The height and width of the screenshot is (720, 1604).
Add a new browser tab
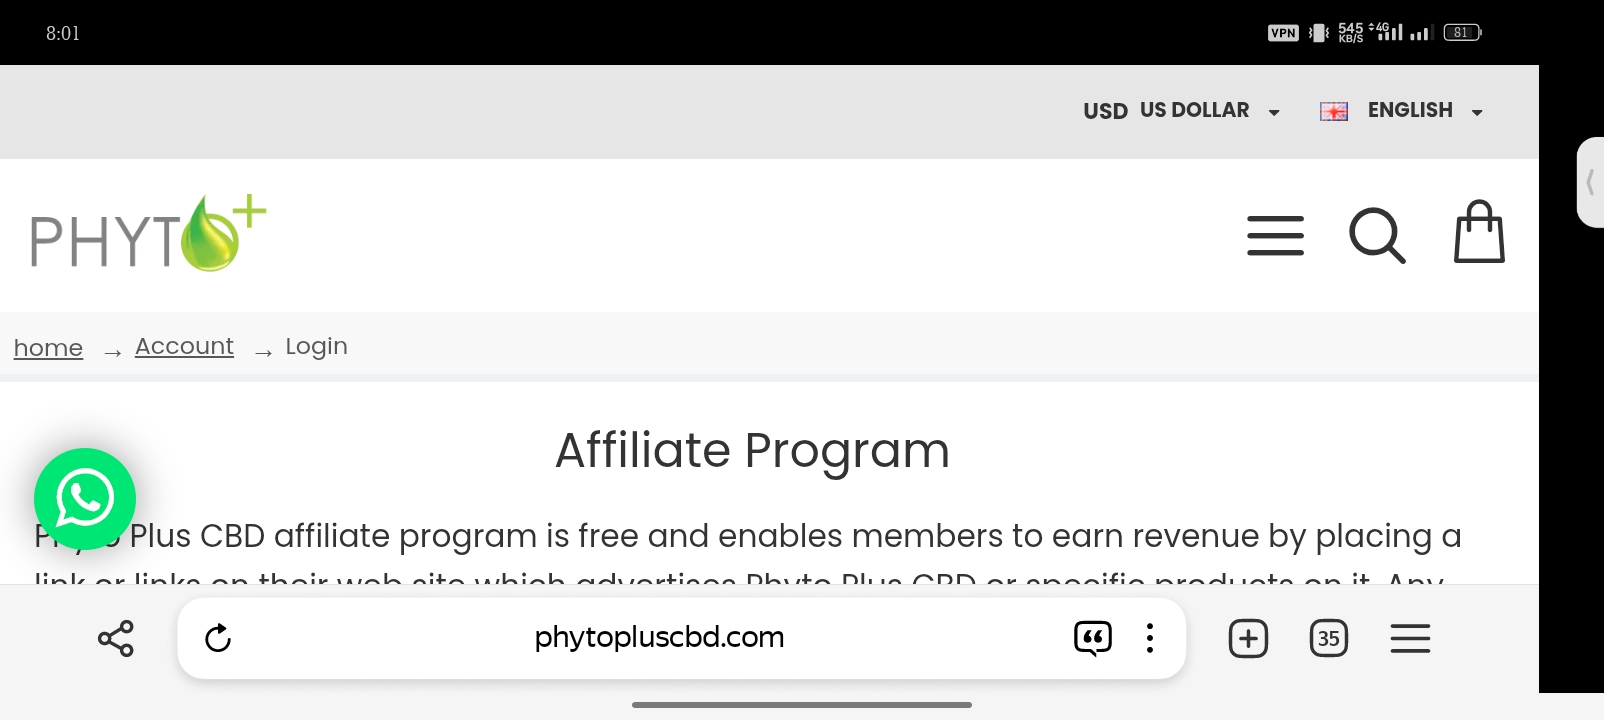pyautogui.click(x=1248, y=638)
